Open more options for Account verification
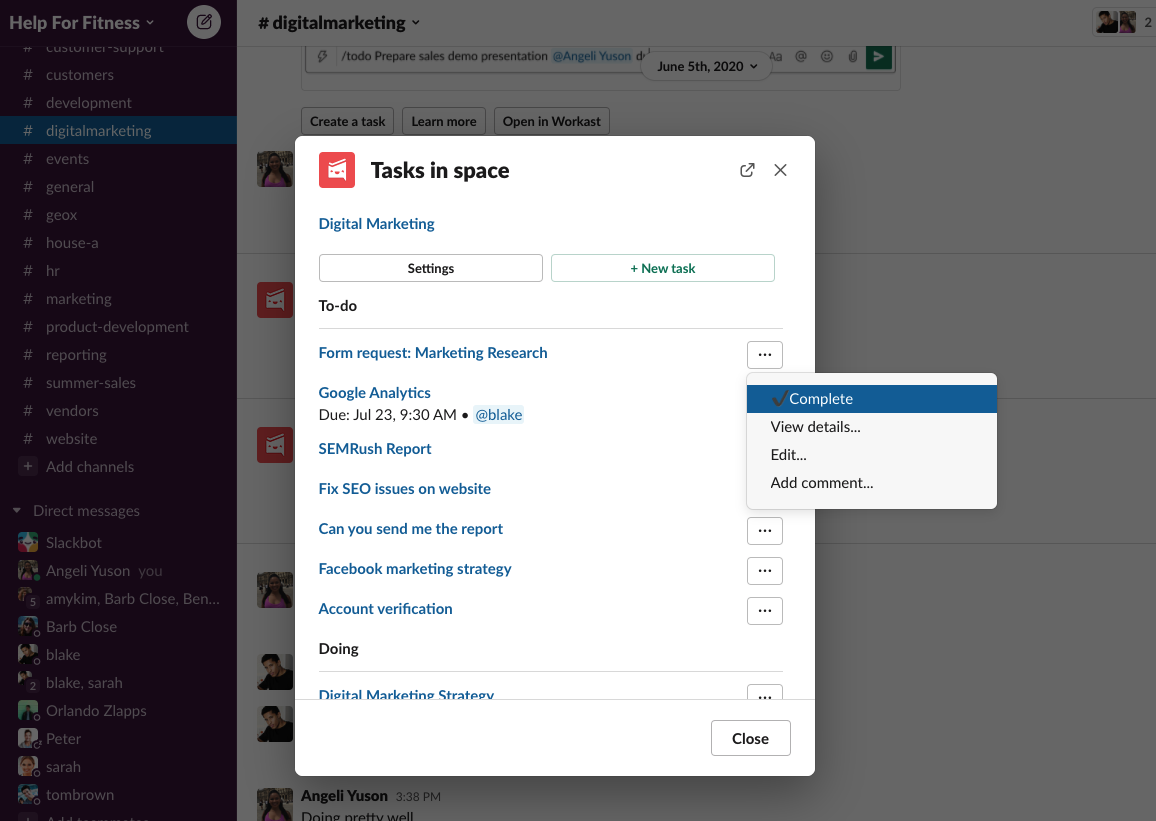This screenshot has width=1156, height=821. [765, 610]
